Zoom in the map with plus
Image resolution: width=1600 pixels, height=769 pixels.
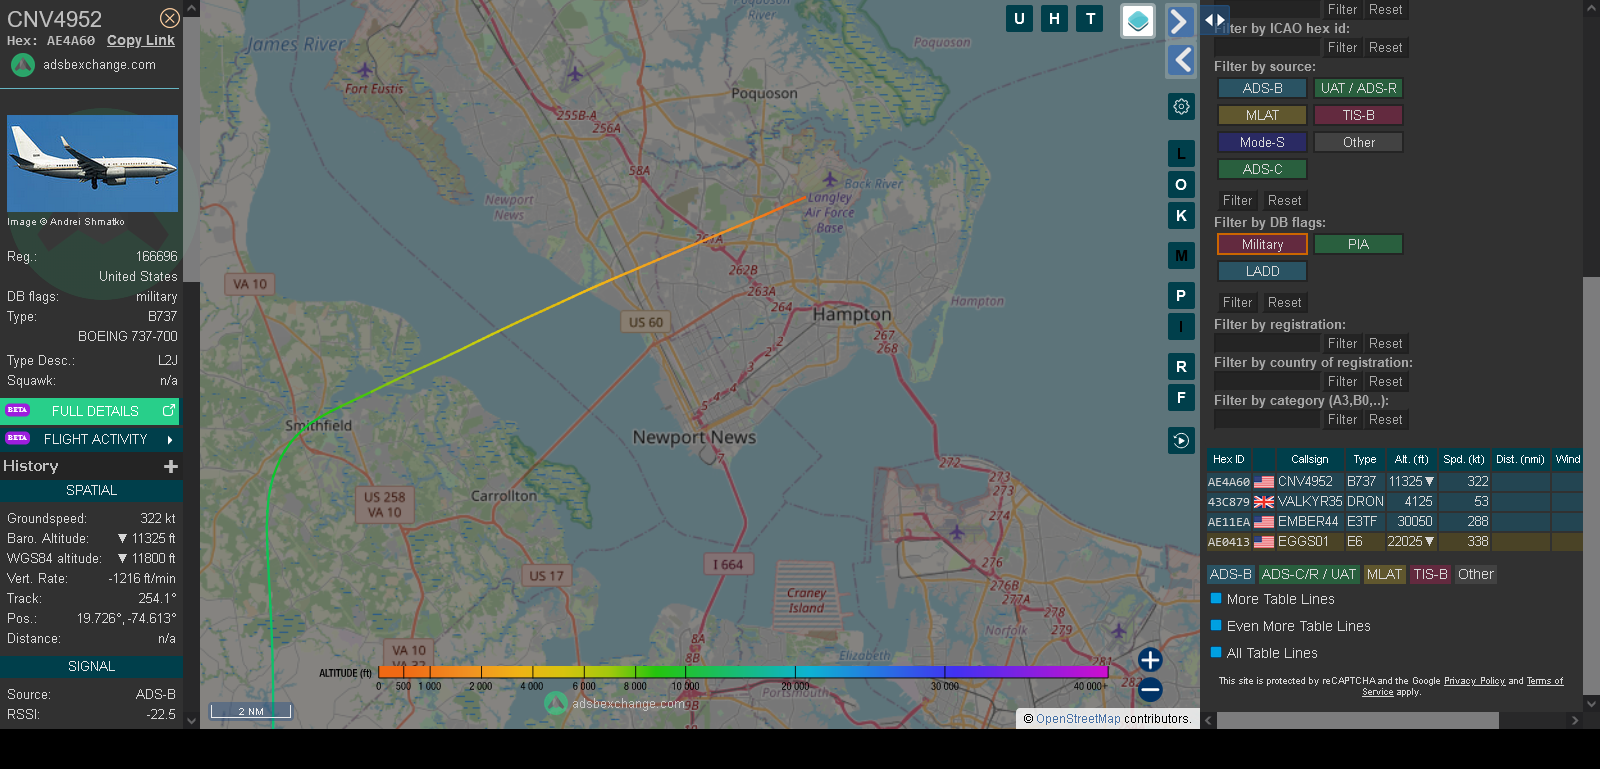coord(1150,660)
